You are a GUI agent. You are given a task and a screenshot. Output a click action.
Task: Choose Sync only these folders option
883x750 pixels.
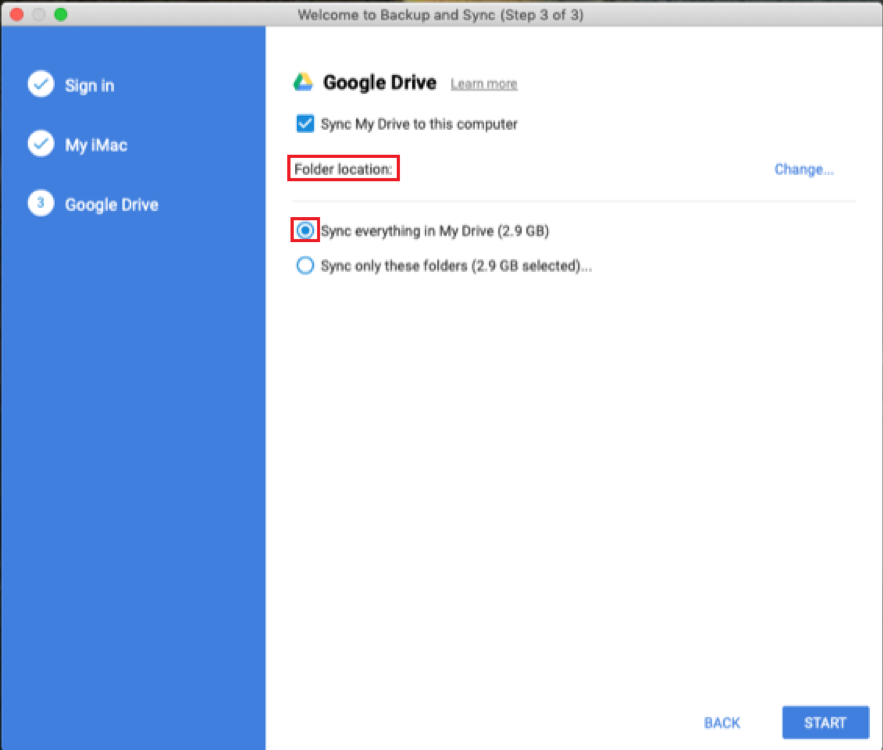tap(305, 265)
